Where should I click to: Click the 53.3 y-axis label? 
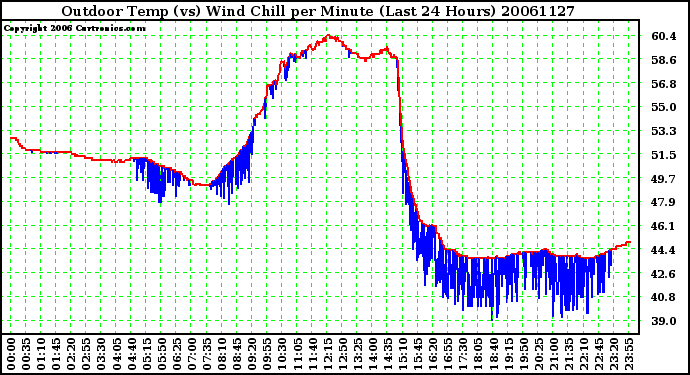pyautogui.click(x=664, y=131)
